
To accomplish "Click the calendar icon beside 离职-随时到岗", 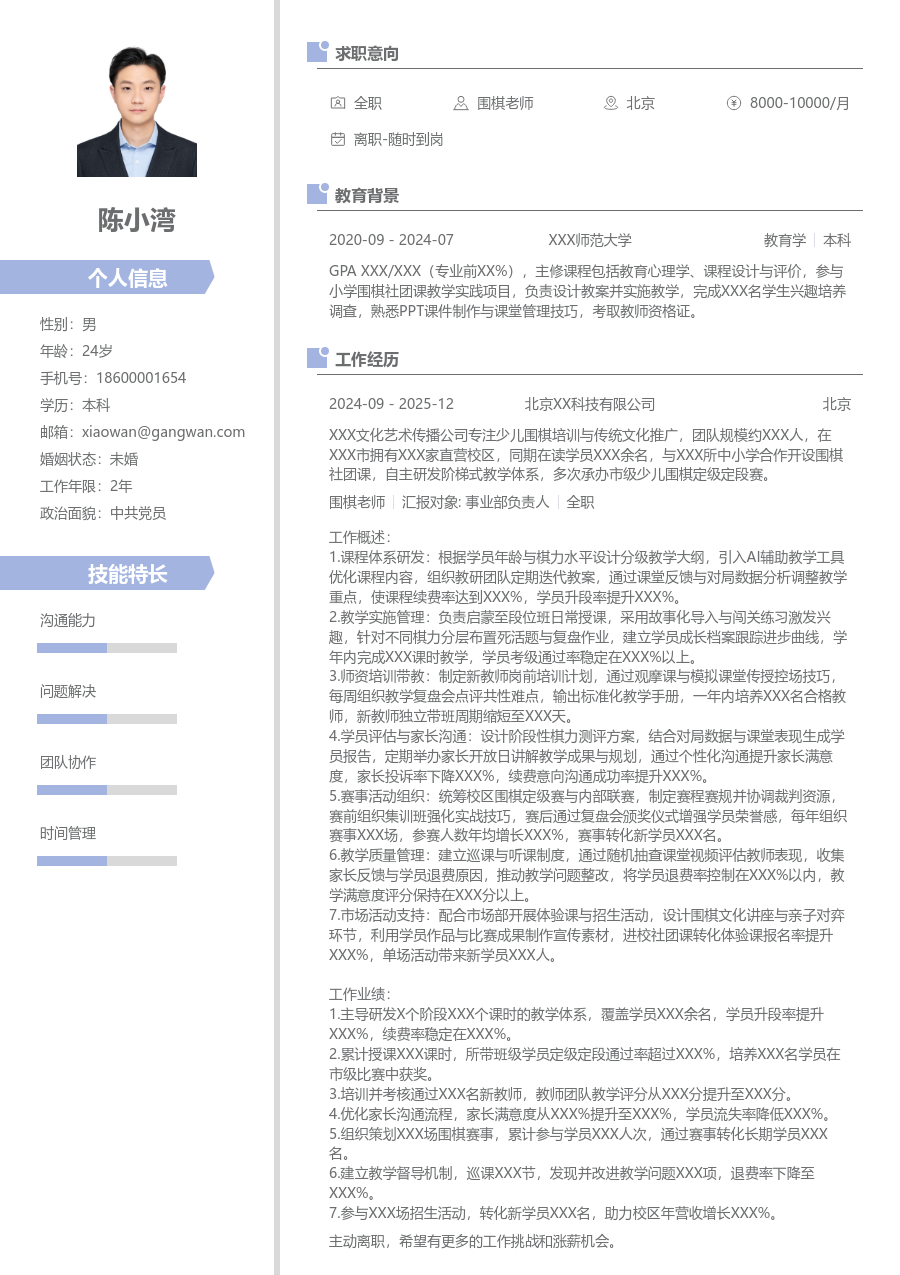I will [x=338, y=140].
